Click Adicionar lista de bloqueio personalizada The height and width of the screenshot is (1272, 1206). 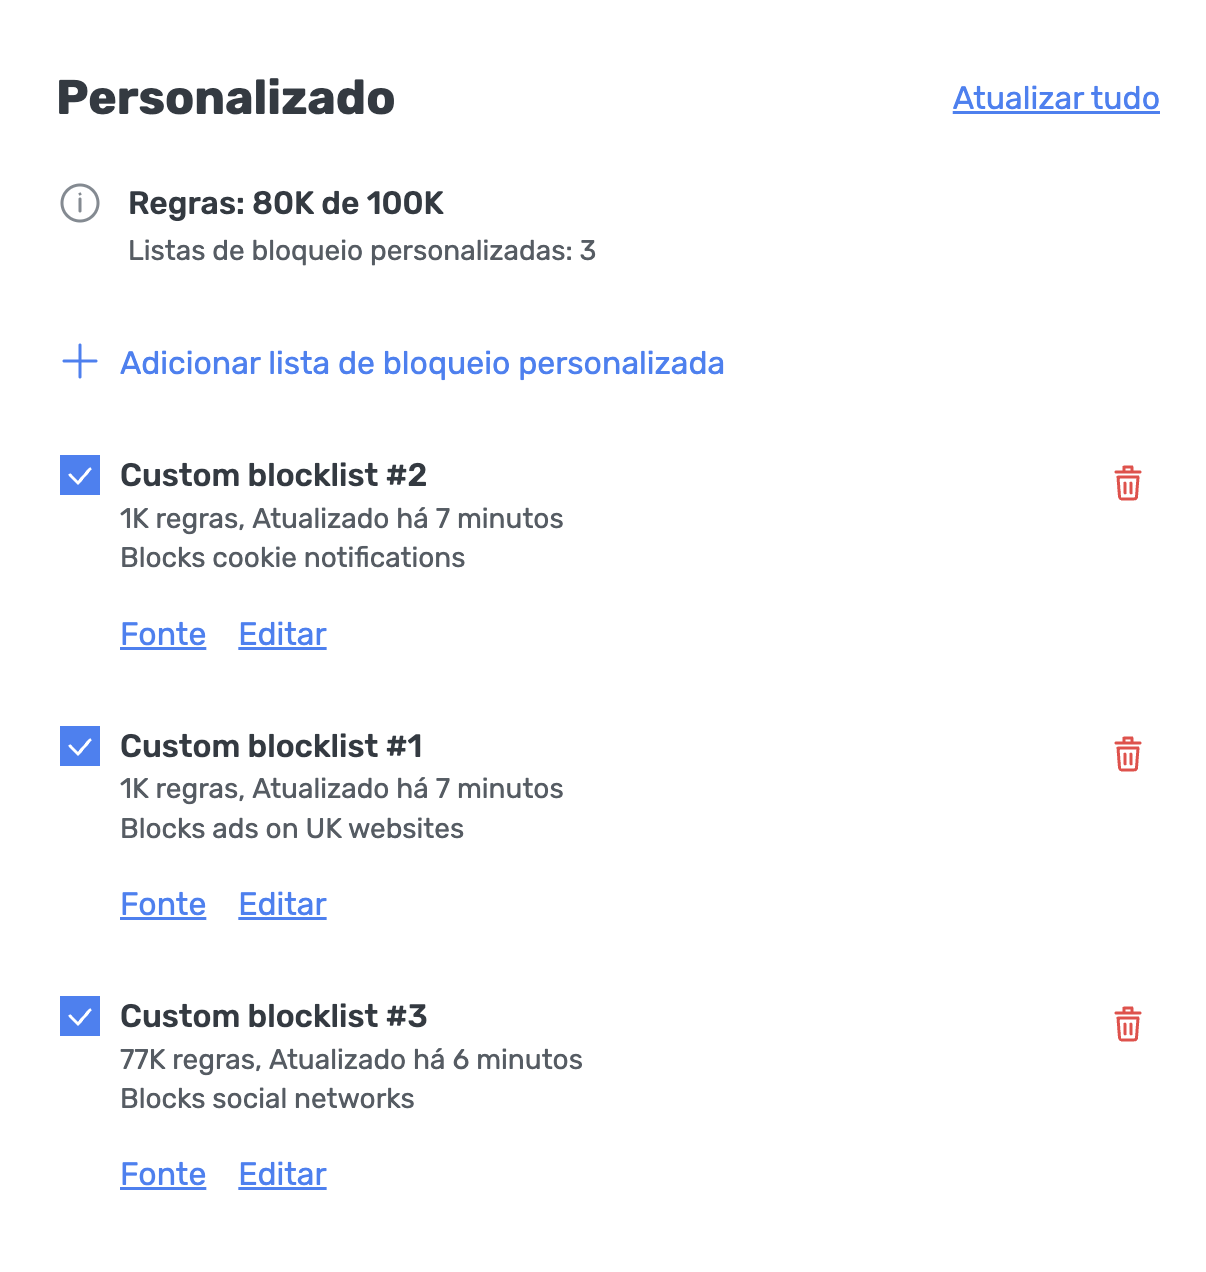tap(422, 362)
